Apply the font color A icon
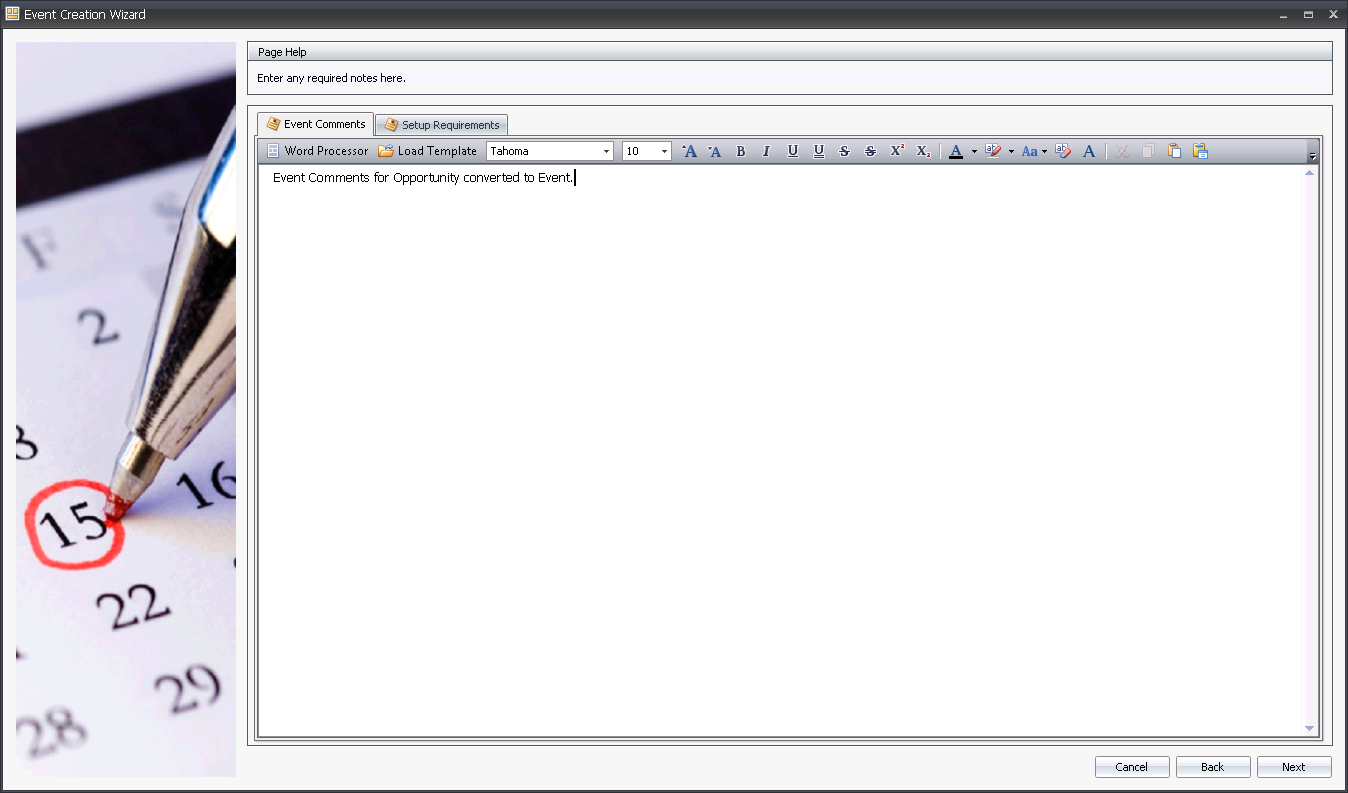The width and height of the screenshot is (1348, 793). [956, 151]
